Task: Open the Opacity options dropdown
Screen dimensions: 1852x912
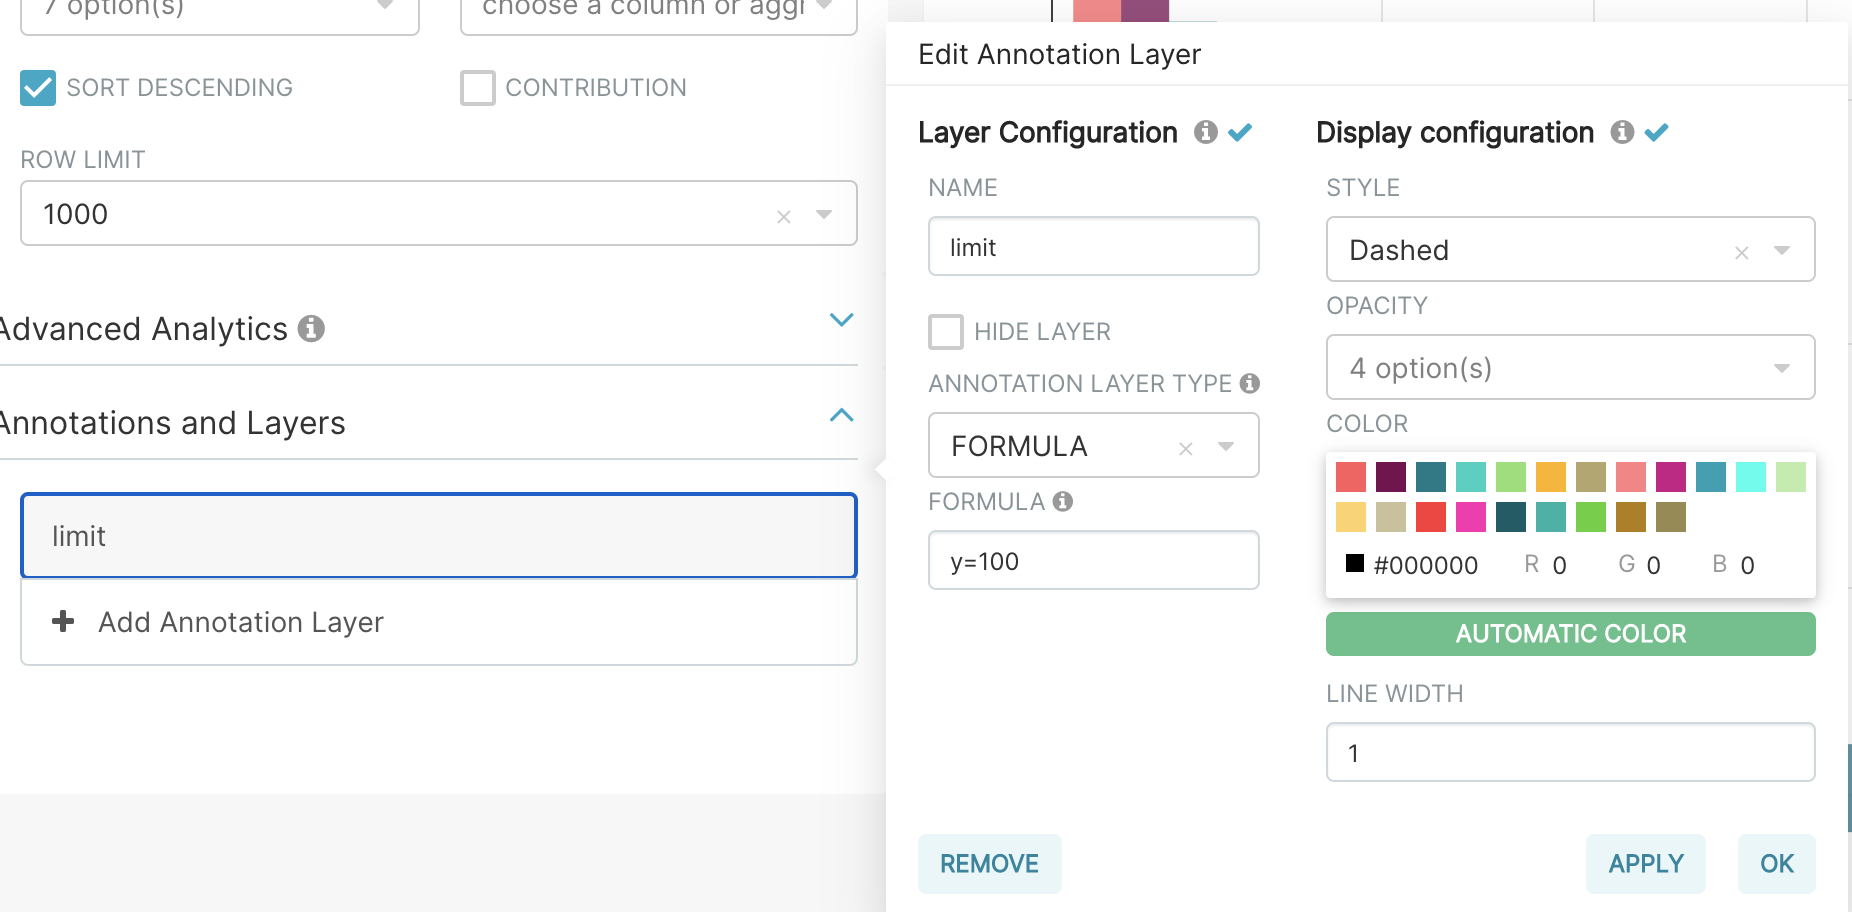Action: (x=1784, y=367)
